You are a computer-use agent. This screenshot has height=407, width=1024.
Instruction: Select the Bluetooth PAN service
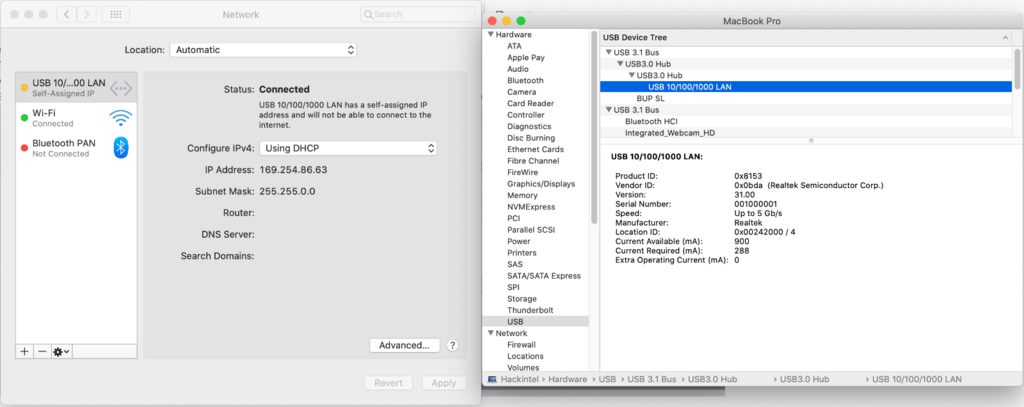click(x=76, y=148)
